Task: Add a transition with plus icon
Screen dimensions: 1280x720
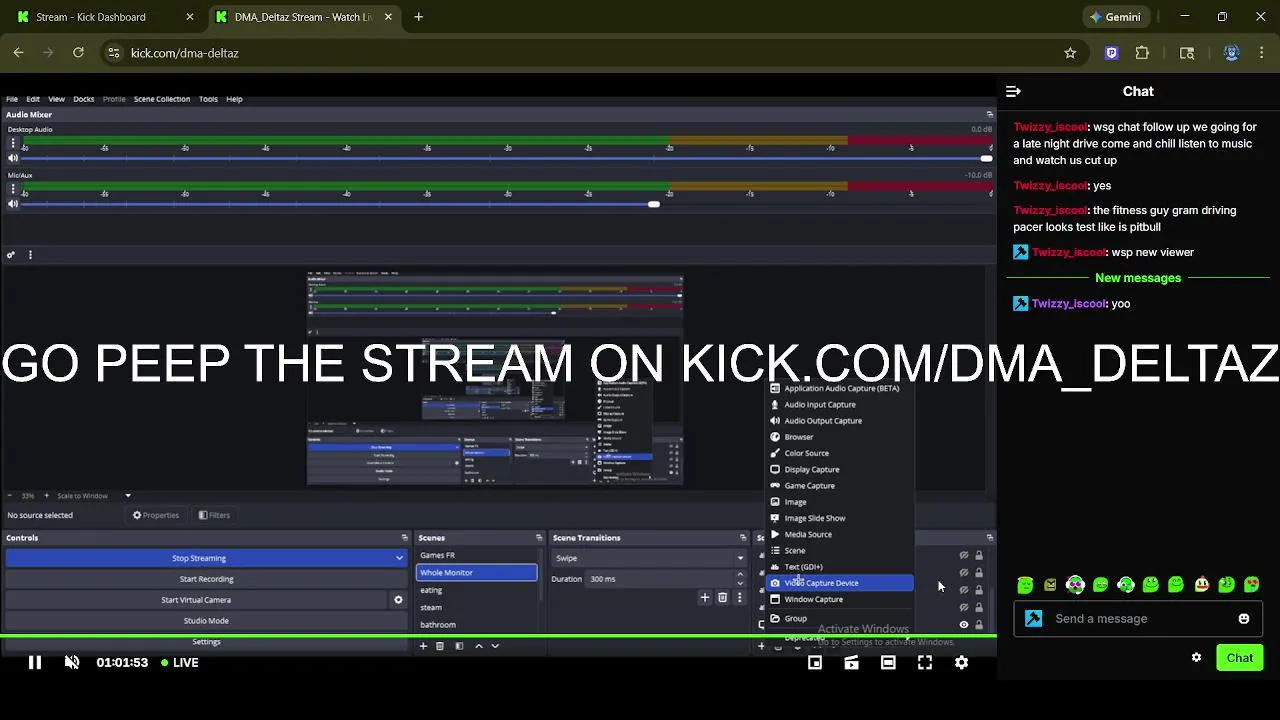Action: (704, 598)
